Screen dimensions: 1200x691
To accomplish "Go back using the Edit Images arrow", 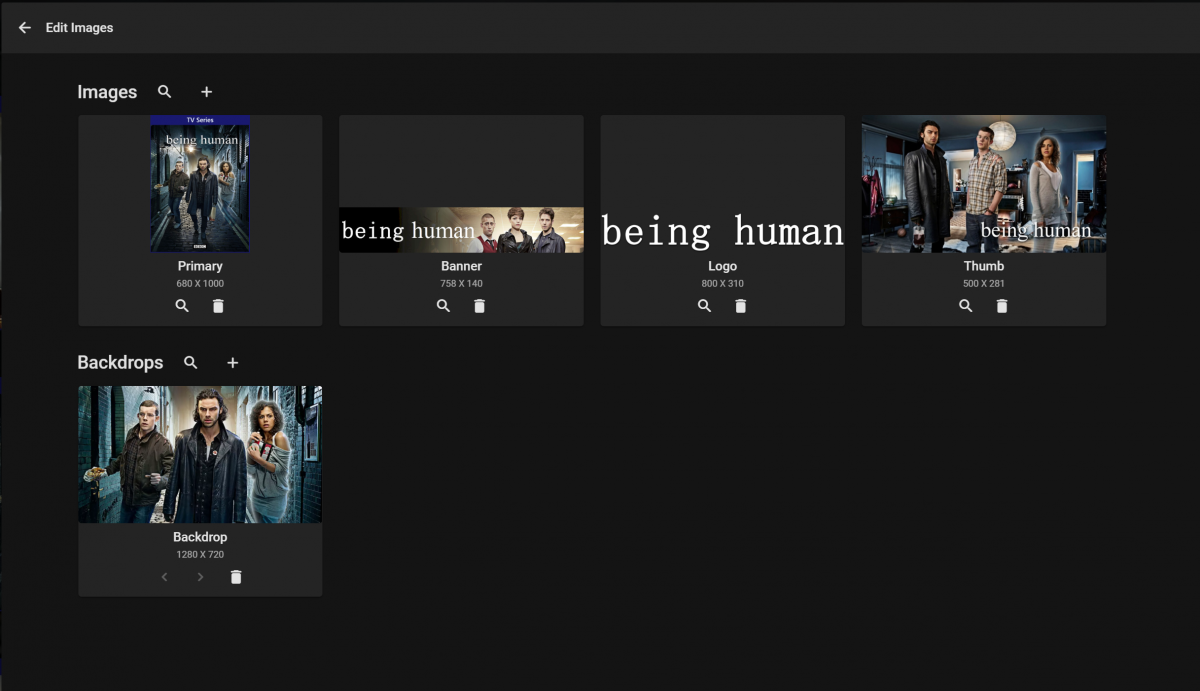I will point(25,28).
